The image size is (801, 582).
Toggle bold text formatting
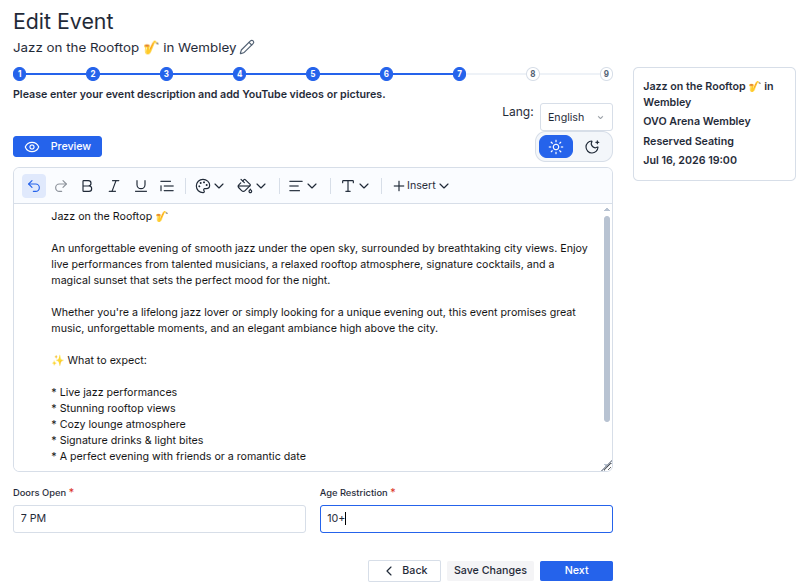coord(87,186)
